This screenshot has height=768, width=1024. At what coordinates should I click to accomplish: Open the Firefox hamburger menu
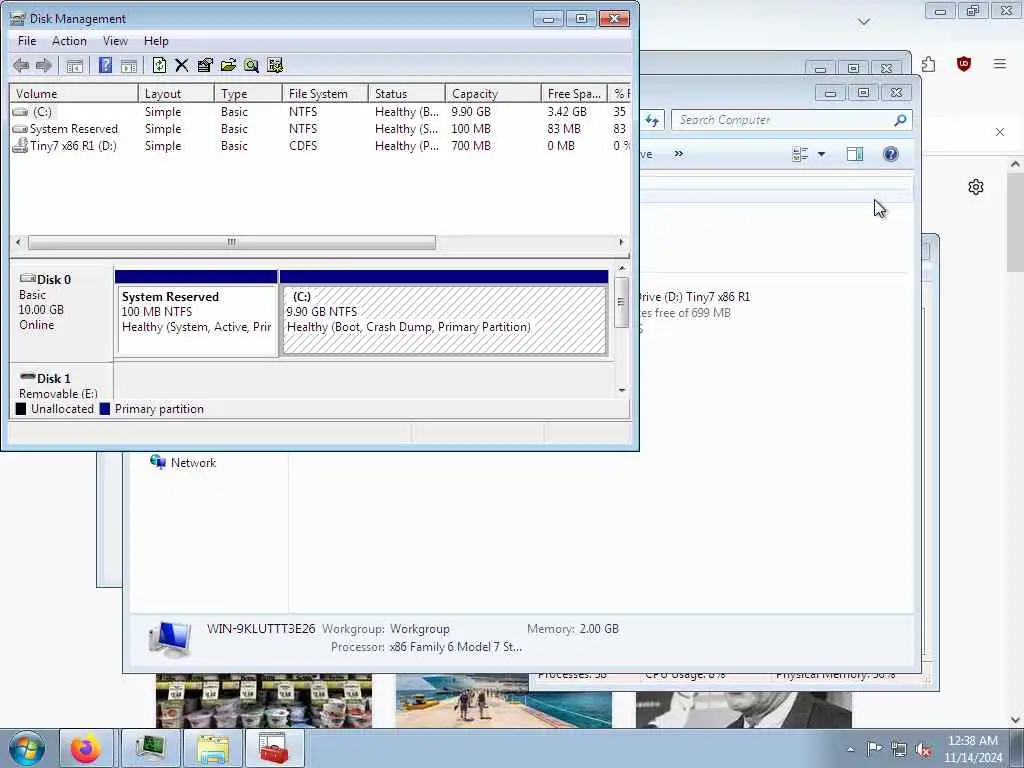point(1000,64)
